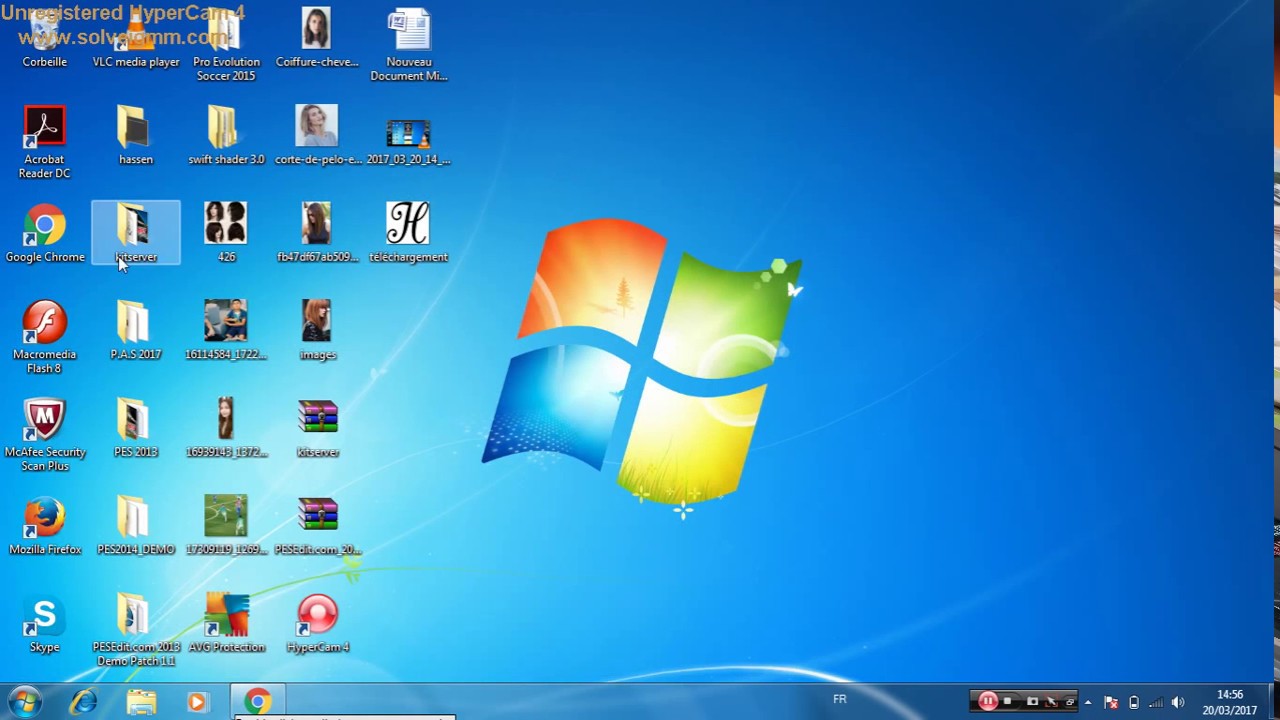The width and height of the screenshot is (1280, 720).
Task: Select the P.A.S 2017 folder
Action: pyautogui.click(x=135, y=331)
